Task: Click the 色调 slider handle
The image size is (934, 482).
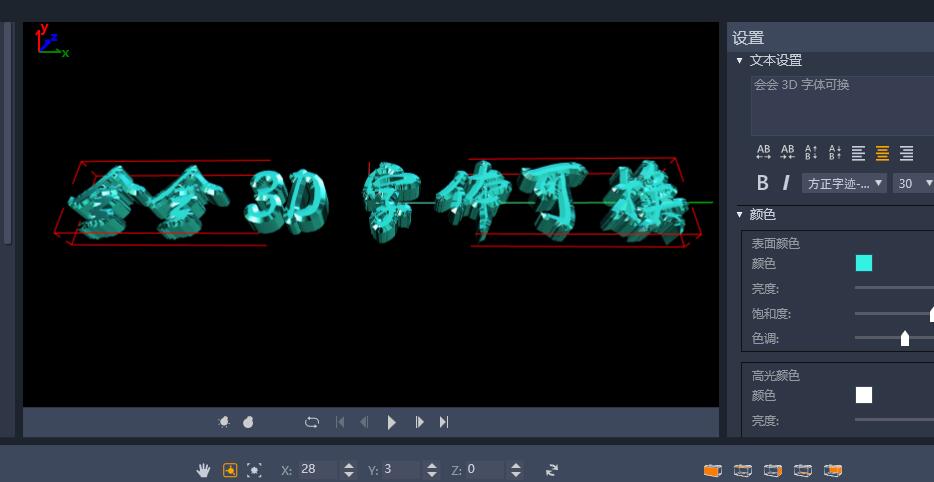Action: tap(905, 338)
